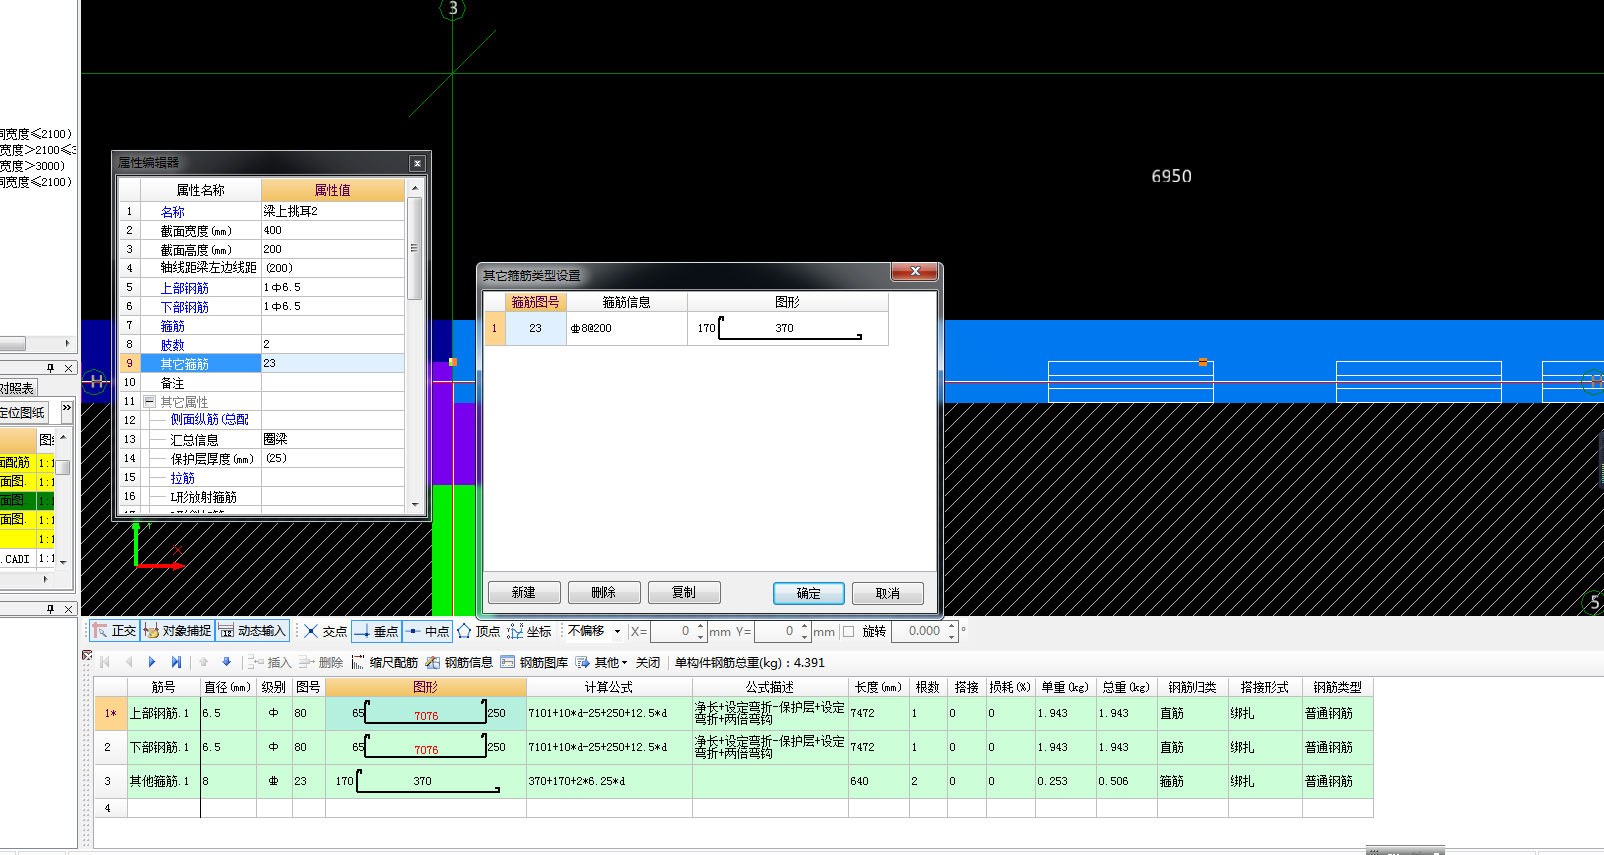
Task: Click the Y offset input field
Action: coord(776,631)
